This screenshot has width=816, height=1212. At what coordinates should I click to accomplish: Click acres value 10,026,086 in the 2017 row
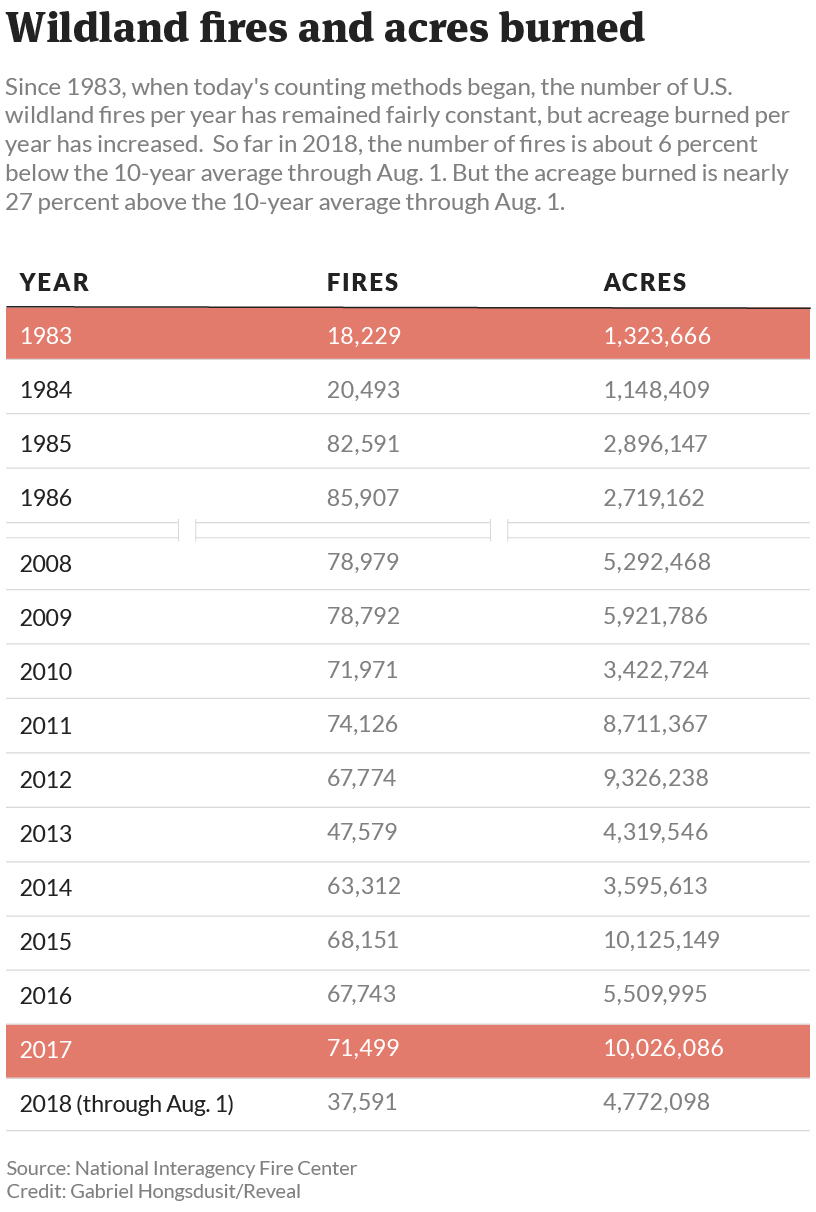click(663, 1048)
